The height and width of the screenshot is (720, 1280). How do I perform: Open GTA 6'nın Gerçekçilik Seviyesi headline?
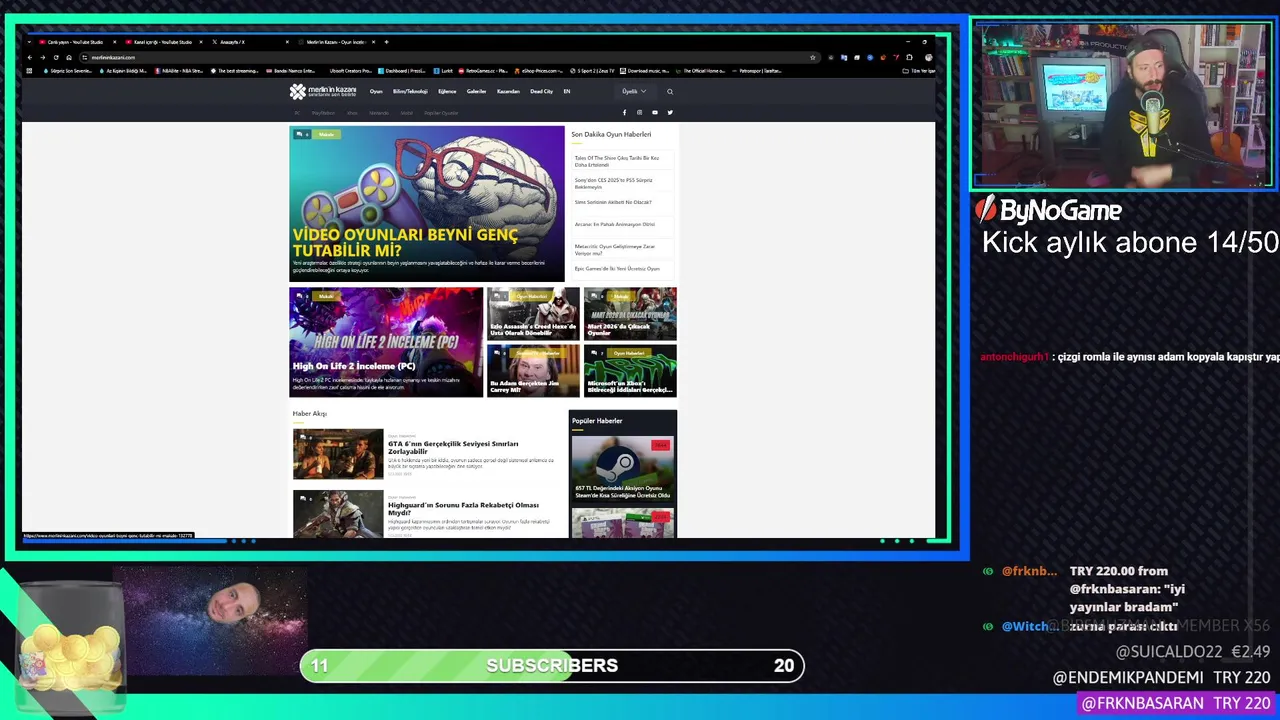[x=453, y=447]
